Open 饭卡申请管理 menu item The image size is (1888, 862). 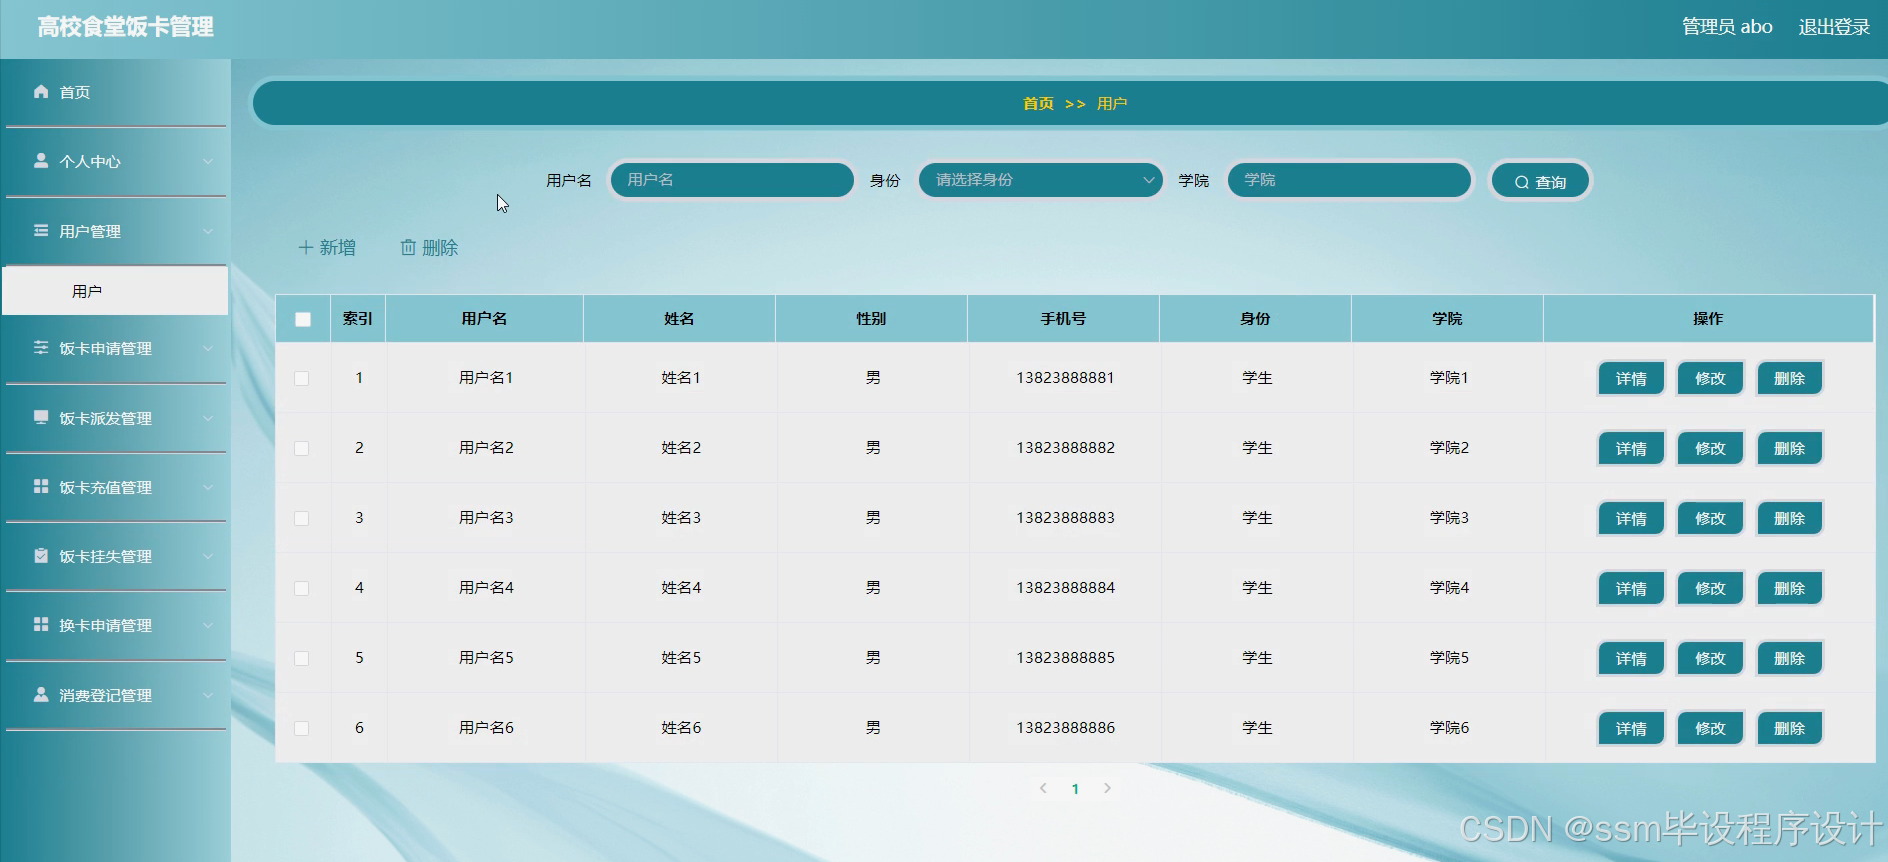click(x=116, y=349)
